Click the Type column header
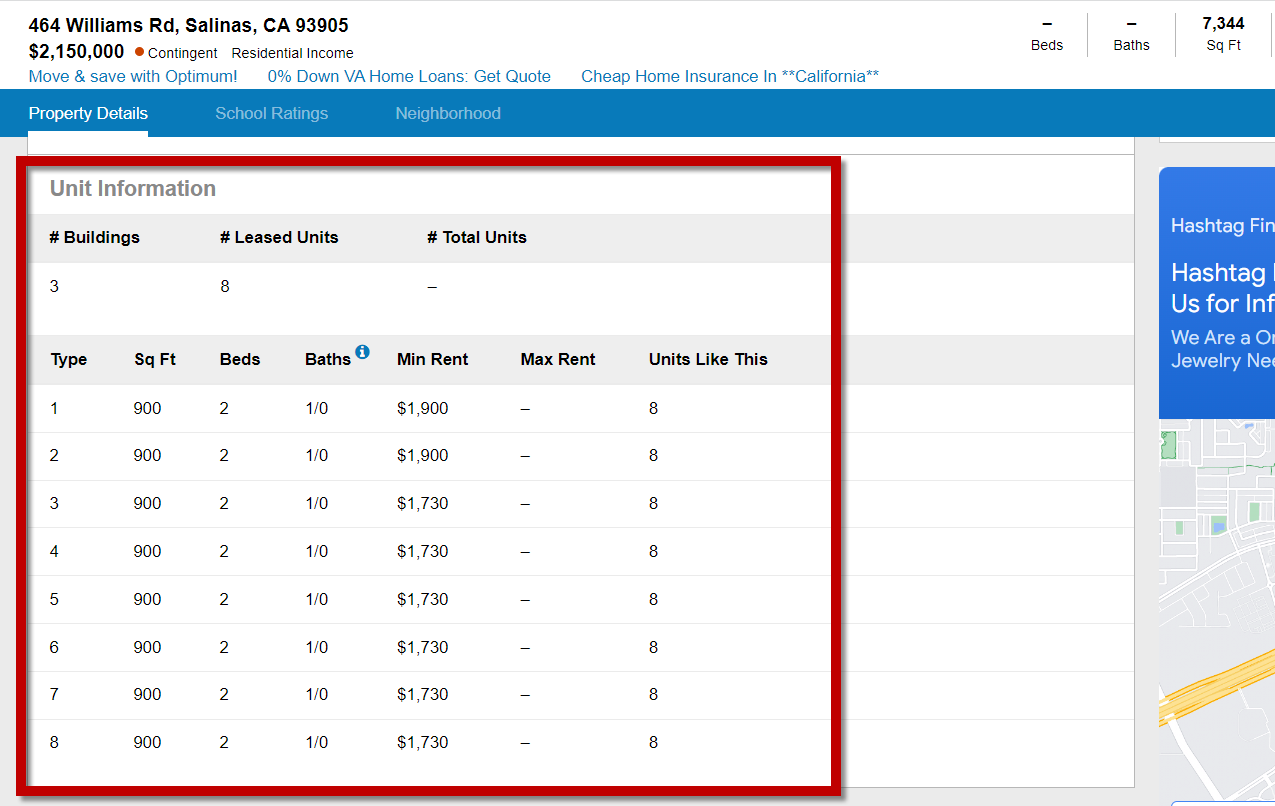The width and height of the screenshot is (1275, 806). [69, 359]
